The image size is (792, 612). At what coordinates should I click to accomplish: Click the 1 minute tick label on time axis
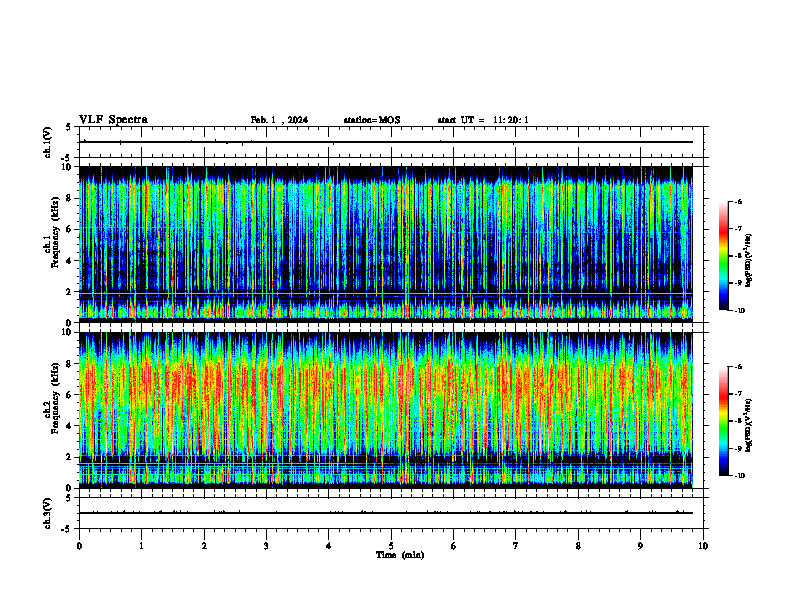coord(142,546)
